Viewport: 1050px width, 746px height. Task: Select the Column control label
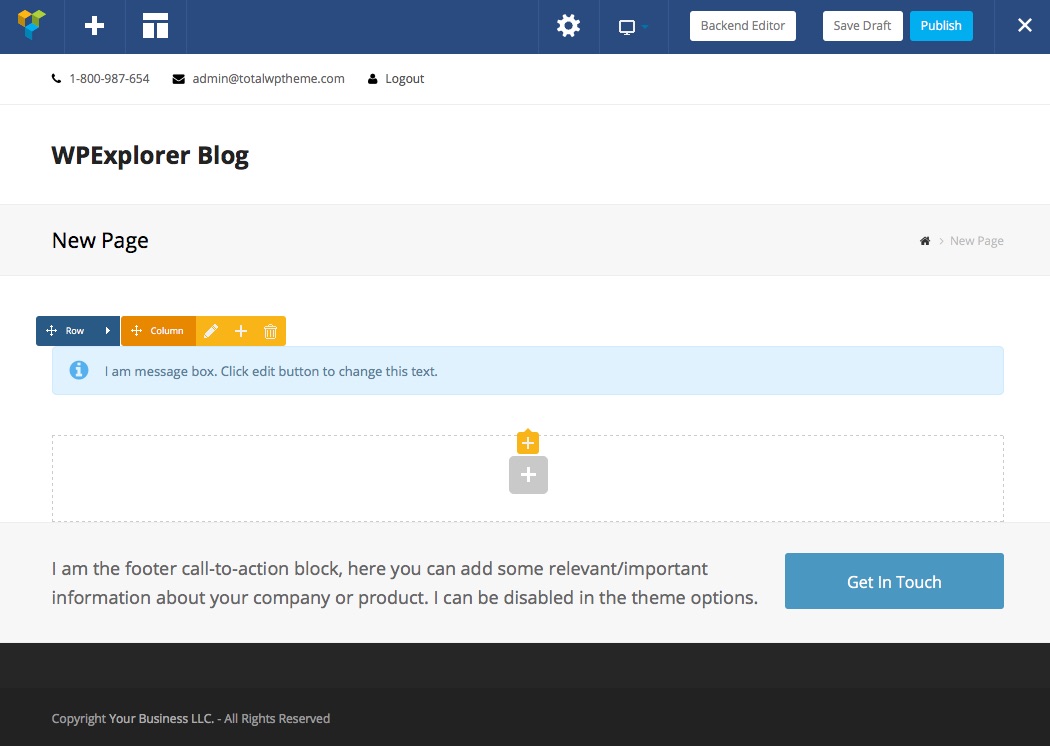167,331
